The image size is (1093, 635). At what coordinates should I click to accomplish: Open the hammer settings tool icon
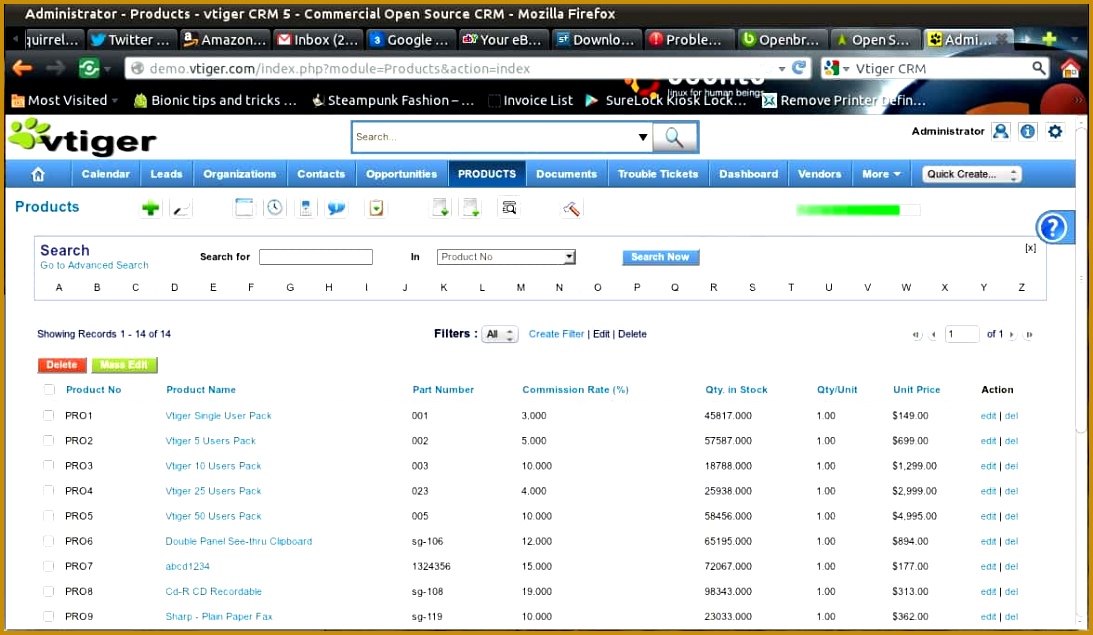(572, 208)
